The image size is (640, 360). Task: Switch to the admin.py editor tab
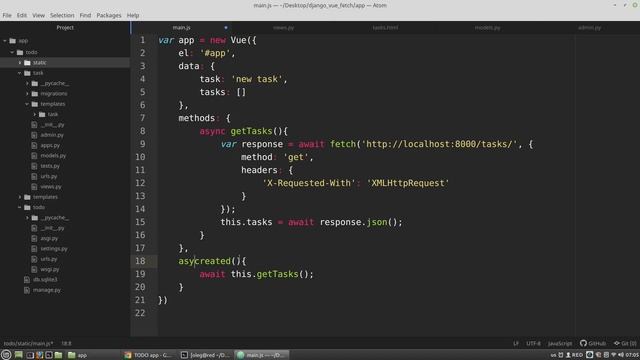[x=589, y=27]
